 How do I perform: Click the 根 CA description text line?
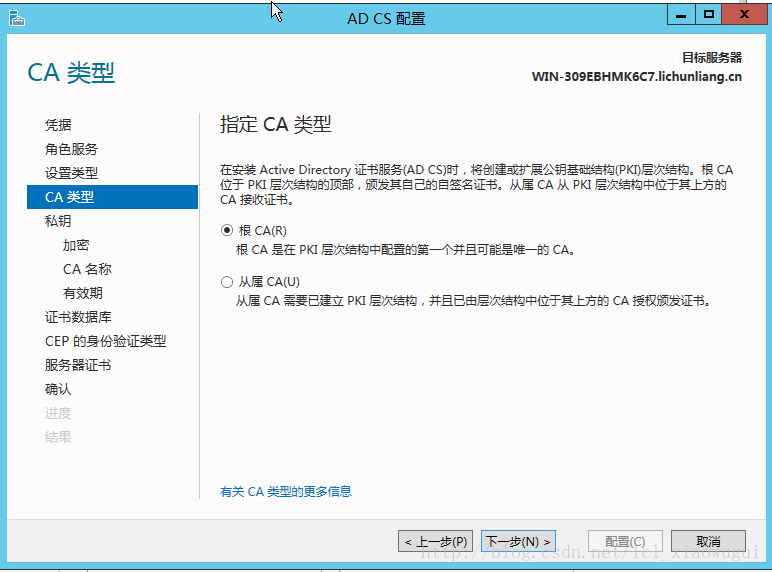[405, 250]
